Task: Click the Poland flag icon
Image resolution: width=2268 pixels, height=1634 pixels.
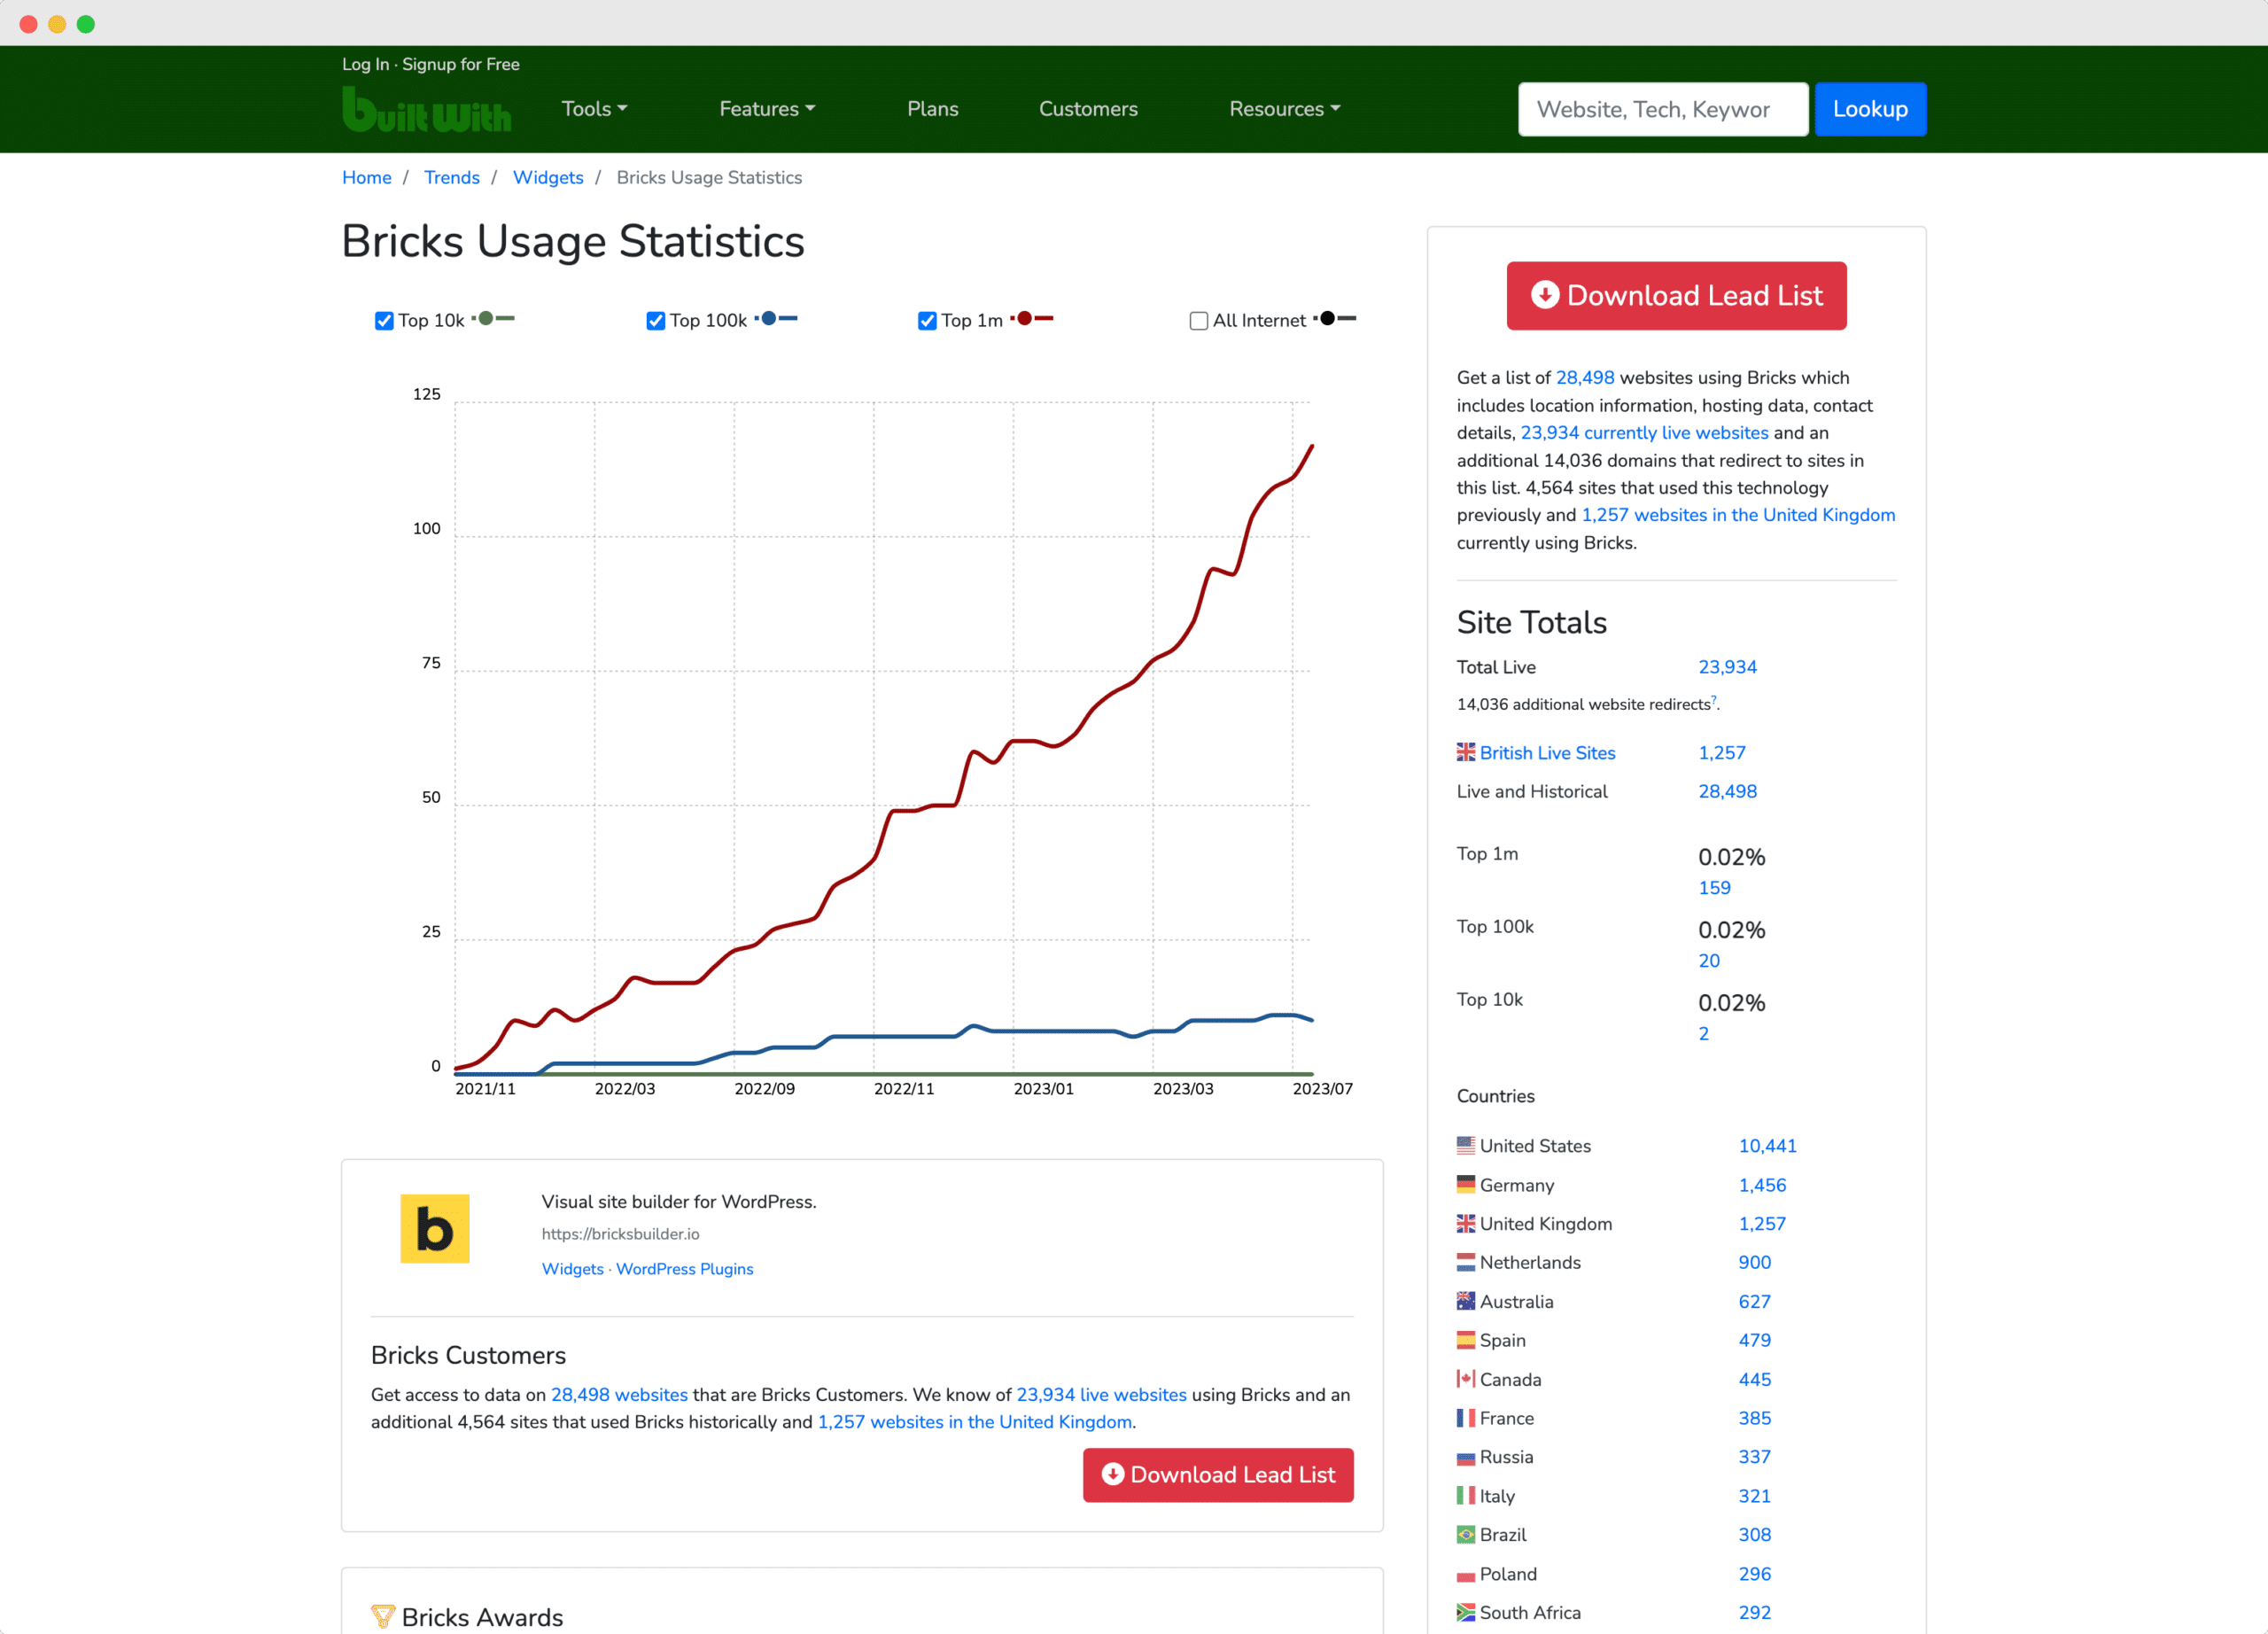Action: (x=1465, y=1574)
